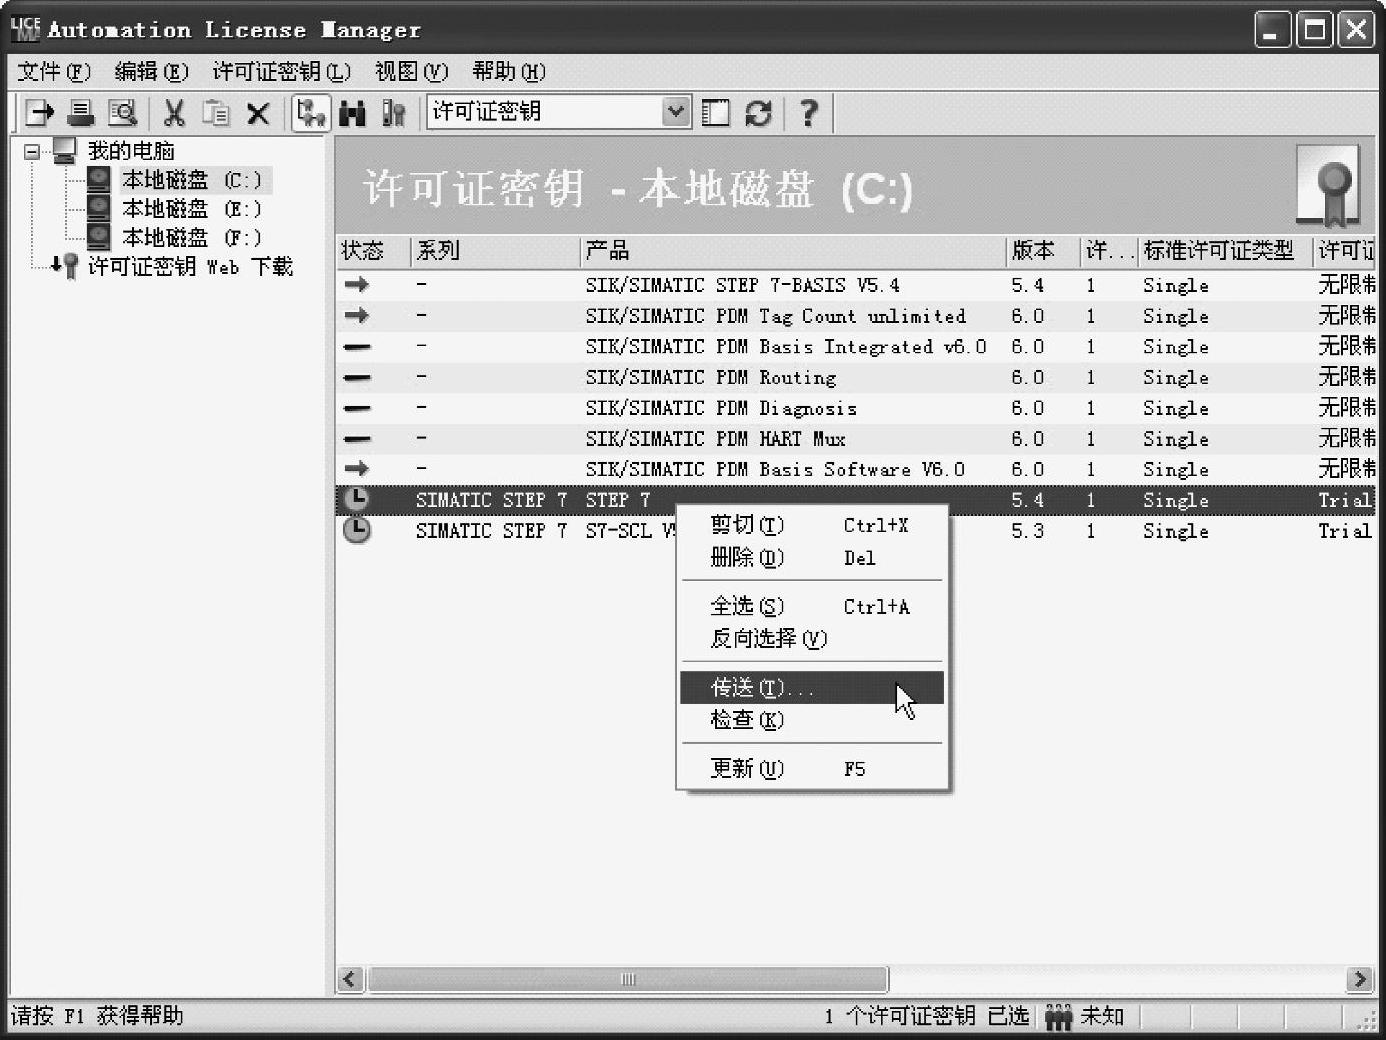This screenshot has height=1040, width=1386.
Task: Maximize the Automation License Manager window
Action: [1314, 30]
